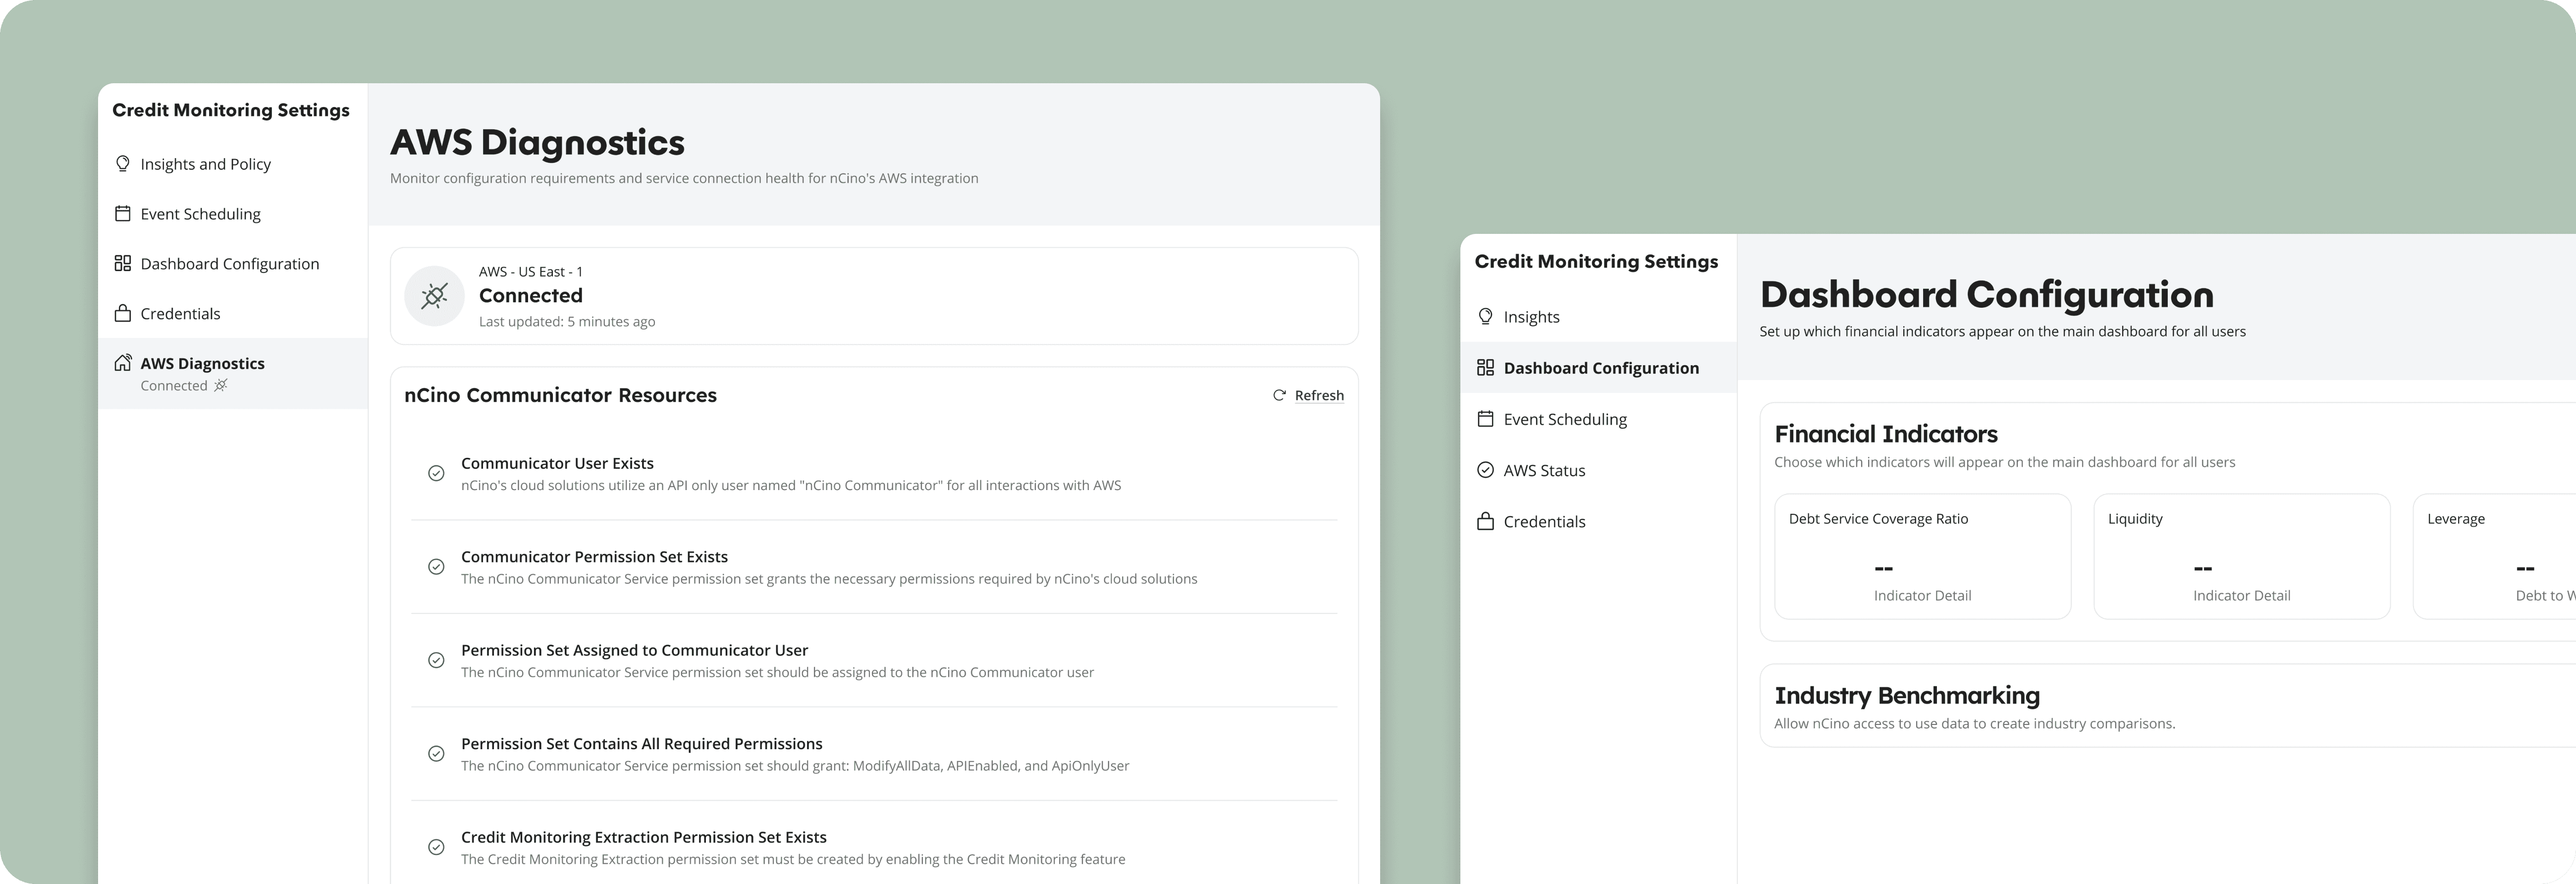Click the lightbulb icon beside Insights and Policy

click(123, 163)
